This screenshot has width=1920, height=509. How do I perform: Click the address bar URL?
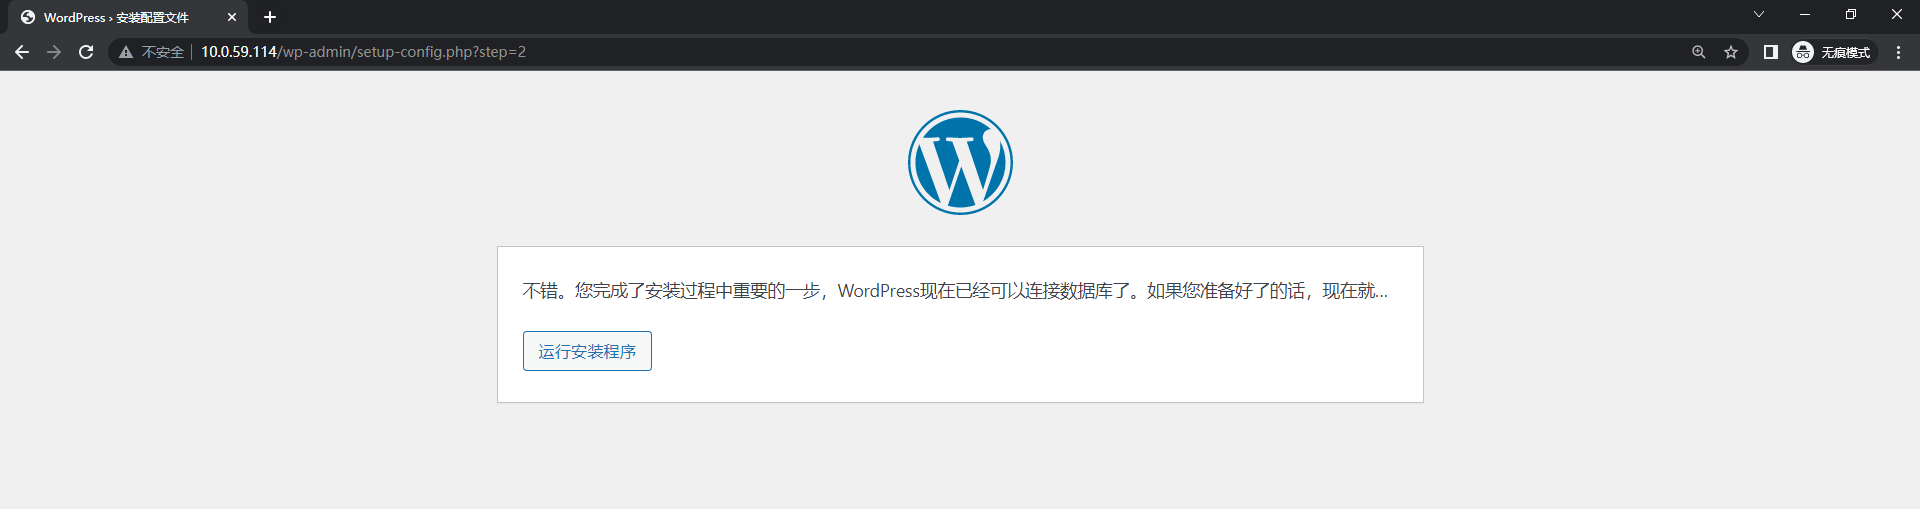[x=363, y=52]
